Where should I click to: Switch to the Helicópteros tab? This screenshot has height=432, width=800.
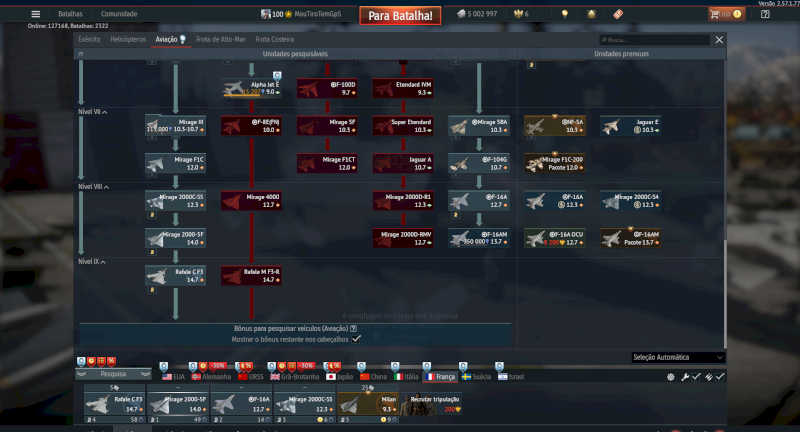pos(128,39)
